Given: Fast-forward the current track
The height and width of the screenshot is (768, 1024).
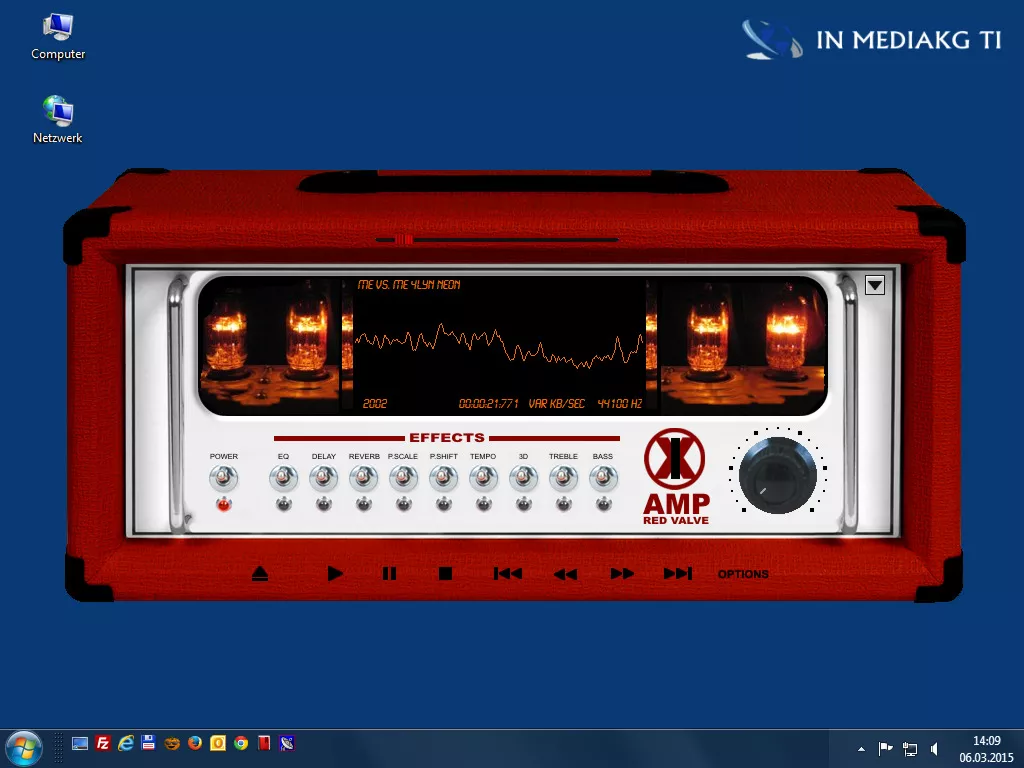Looking at the screenshot, I should [622, 574].
